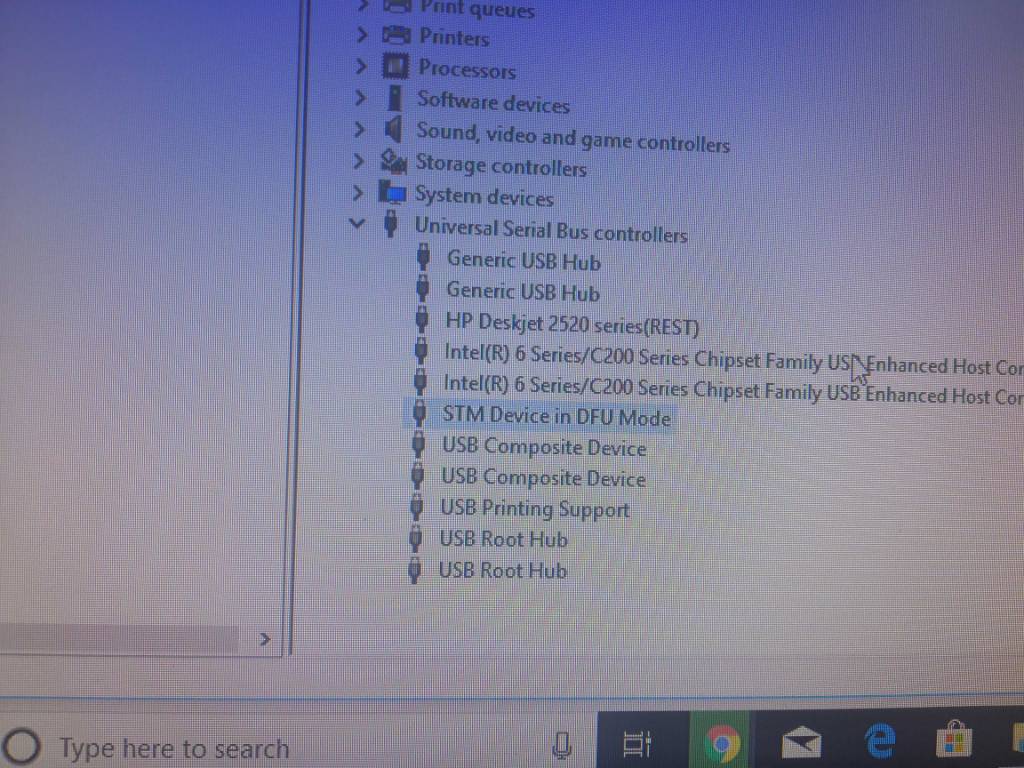The width and height of the screenshot is (1024, 768).
Task: Launch Microsoft Edge from the taskbar
Action: (880, 742)
